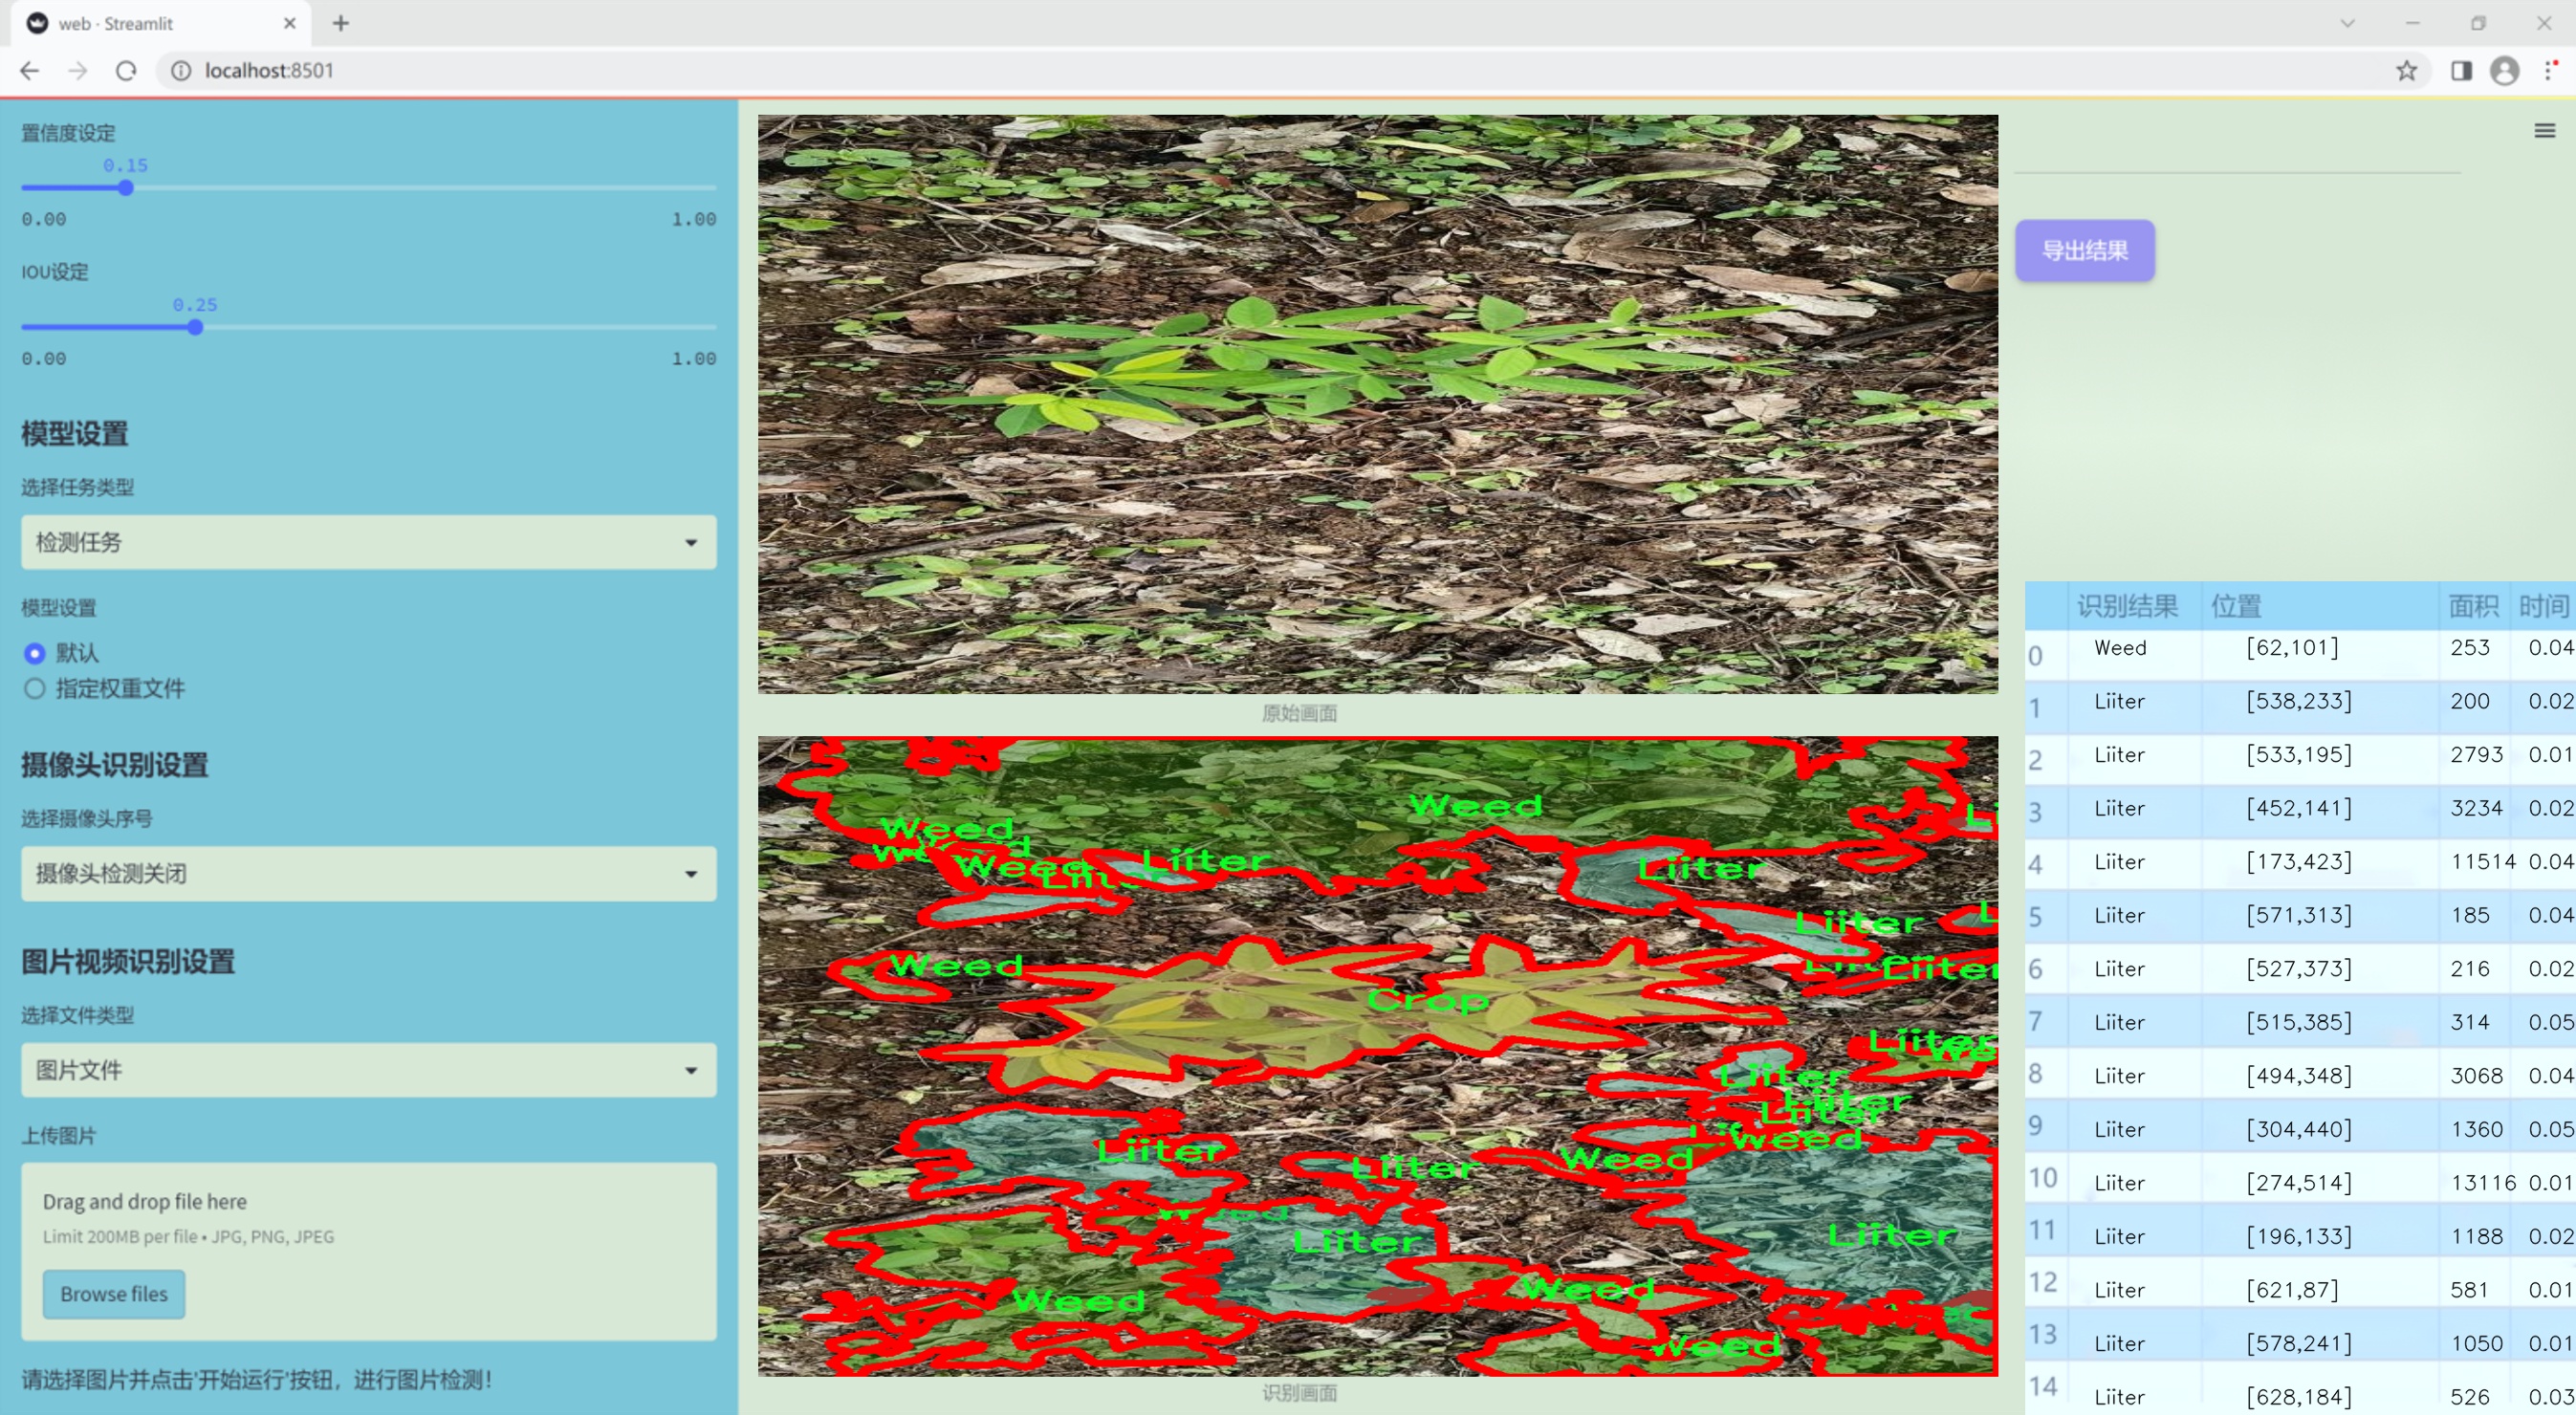Open the 摄像头检测关闭 camera dropdown
The width and height of the screenshot is (2576, 1415).
(368, 874)
